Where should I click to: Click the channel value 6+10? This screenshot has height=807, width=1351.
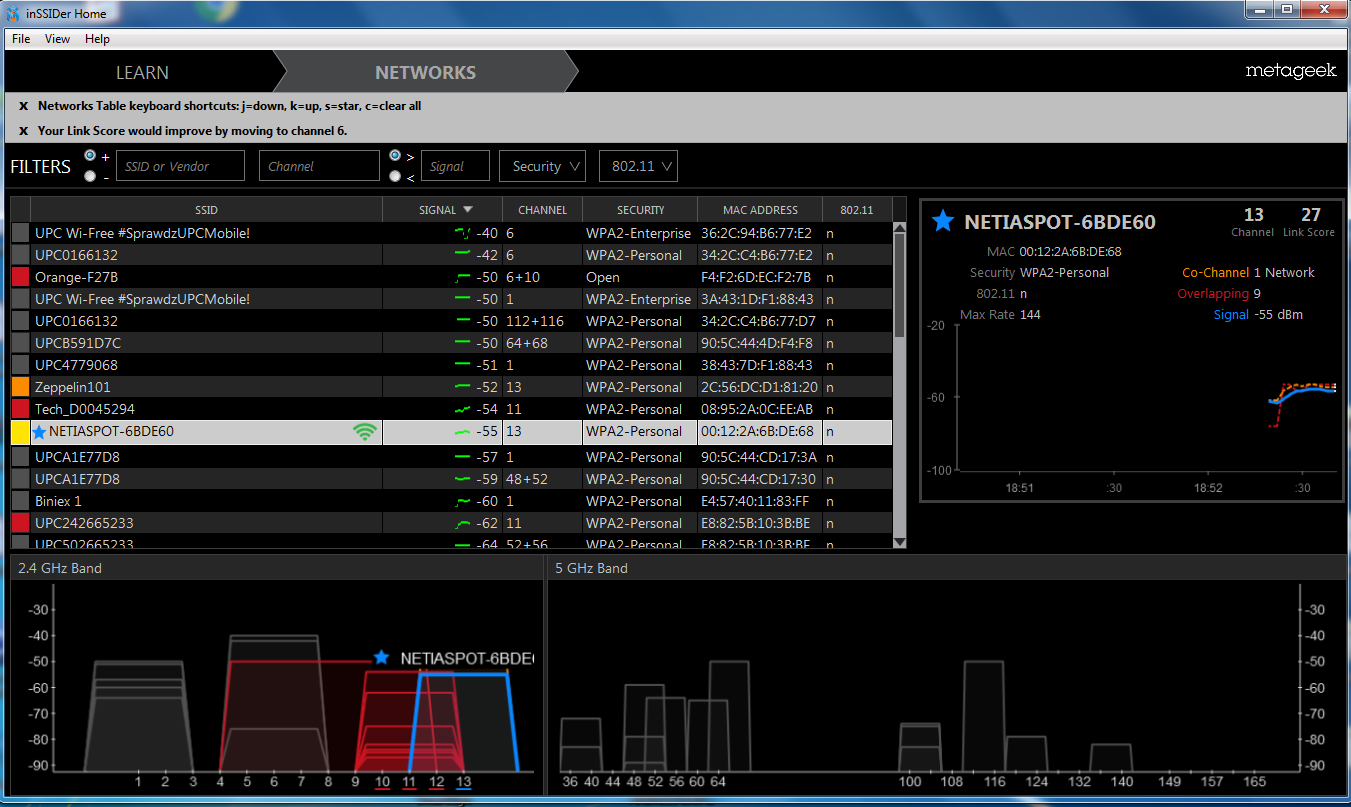tap(524, 277)
